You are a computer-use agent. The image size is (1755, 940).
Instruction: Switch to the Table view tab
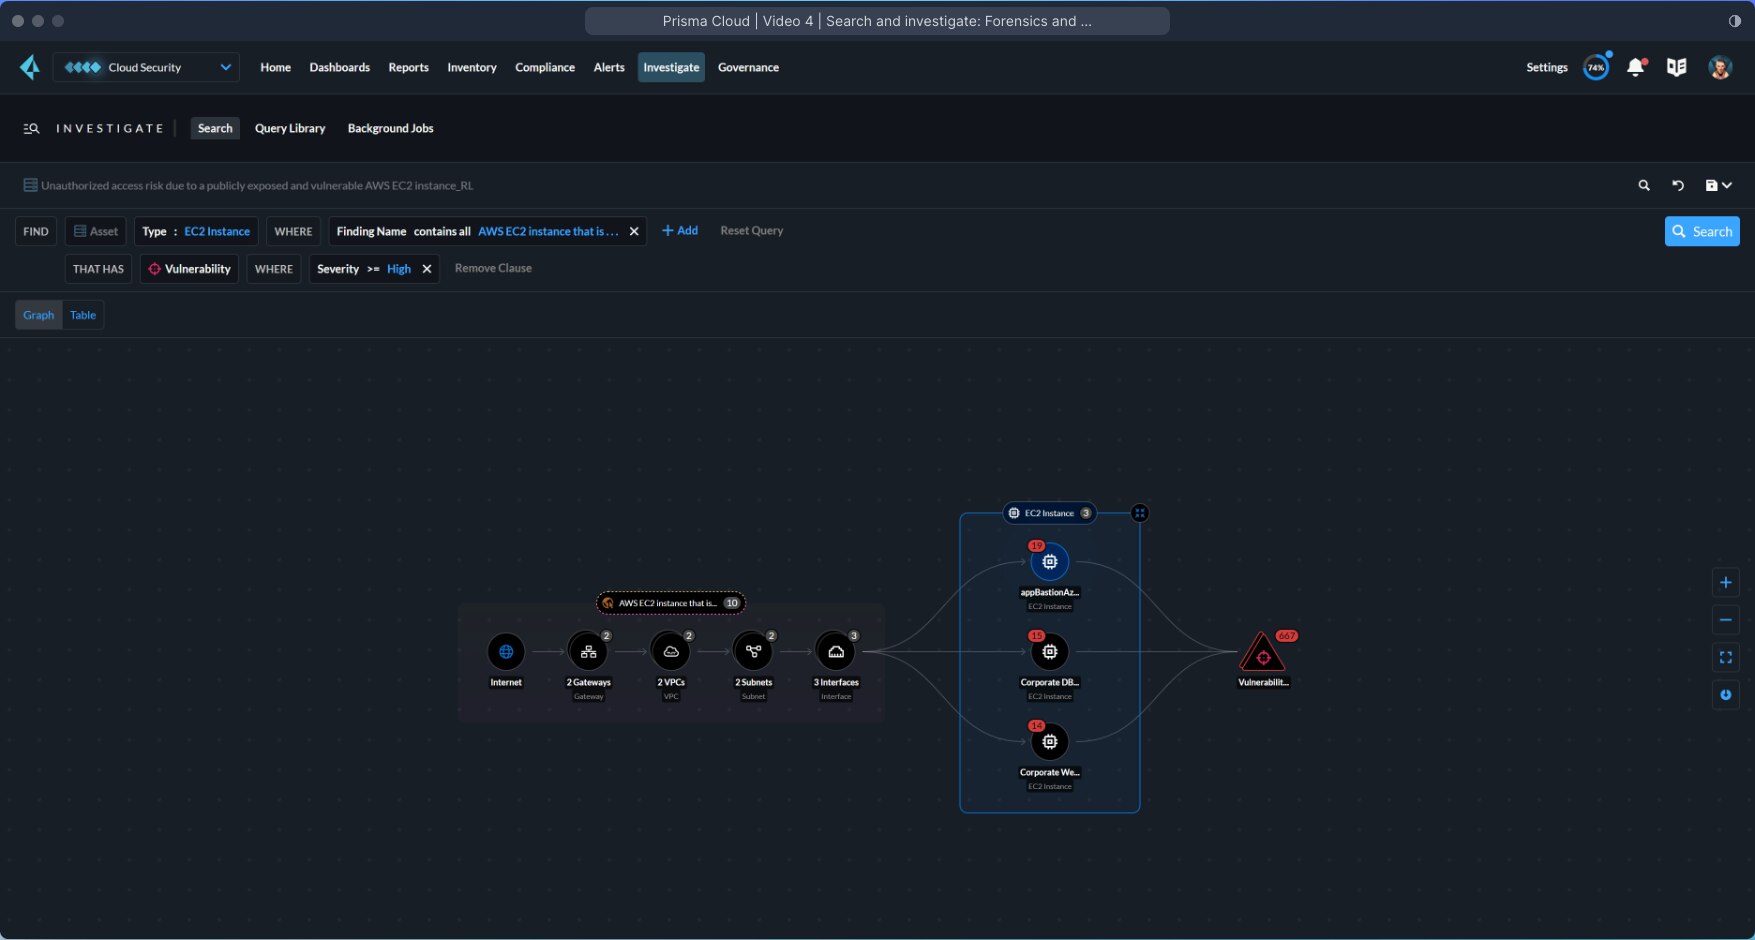pyautogui.click(x=82, y=314)
